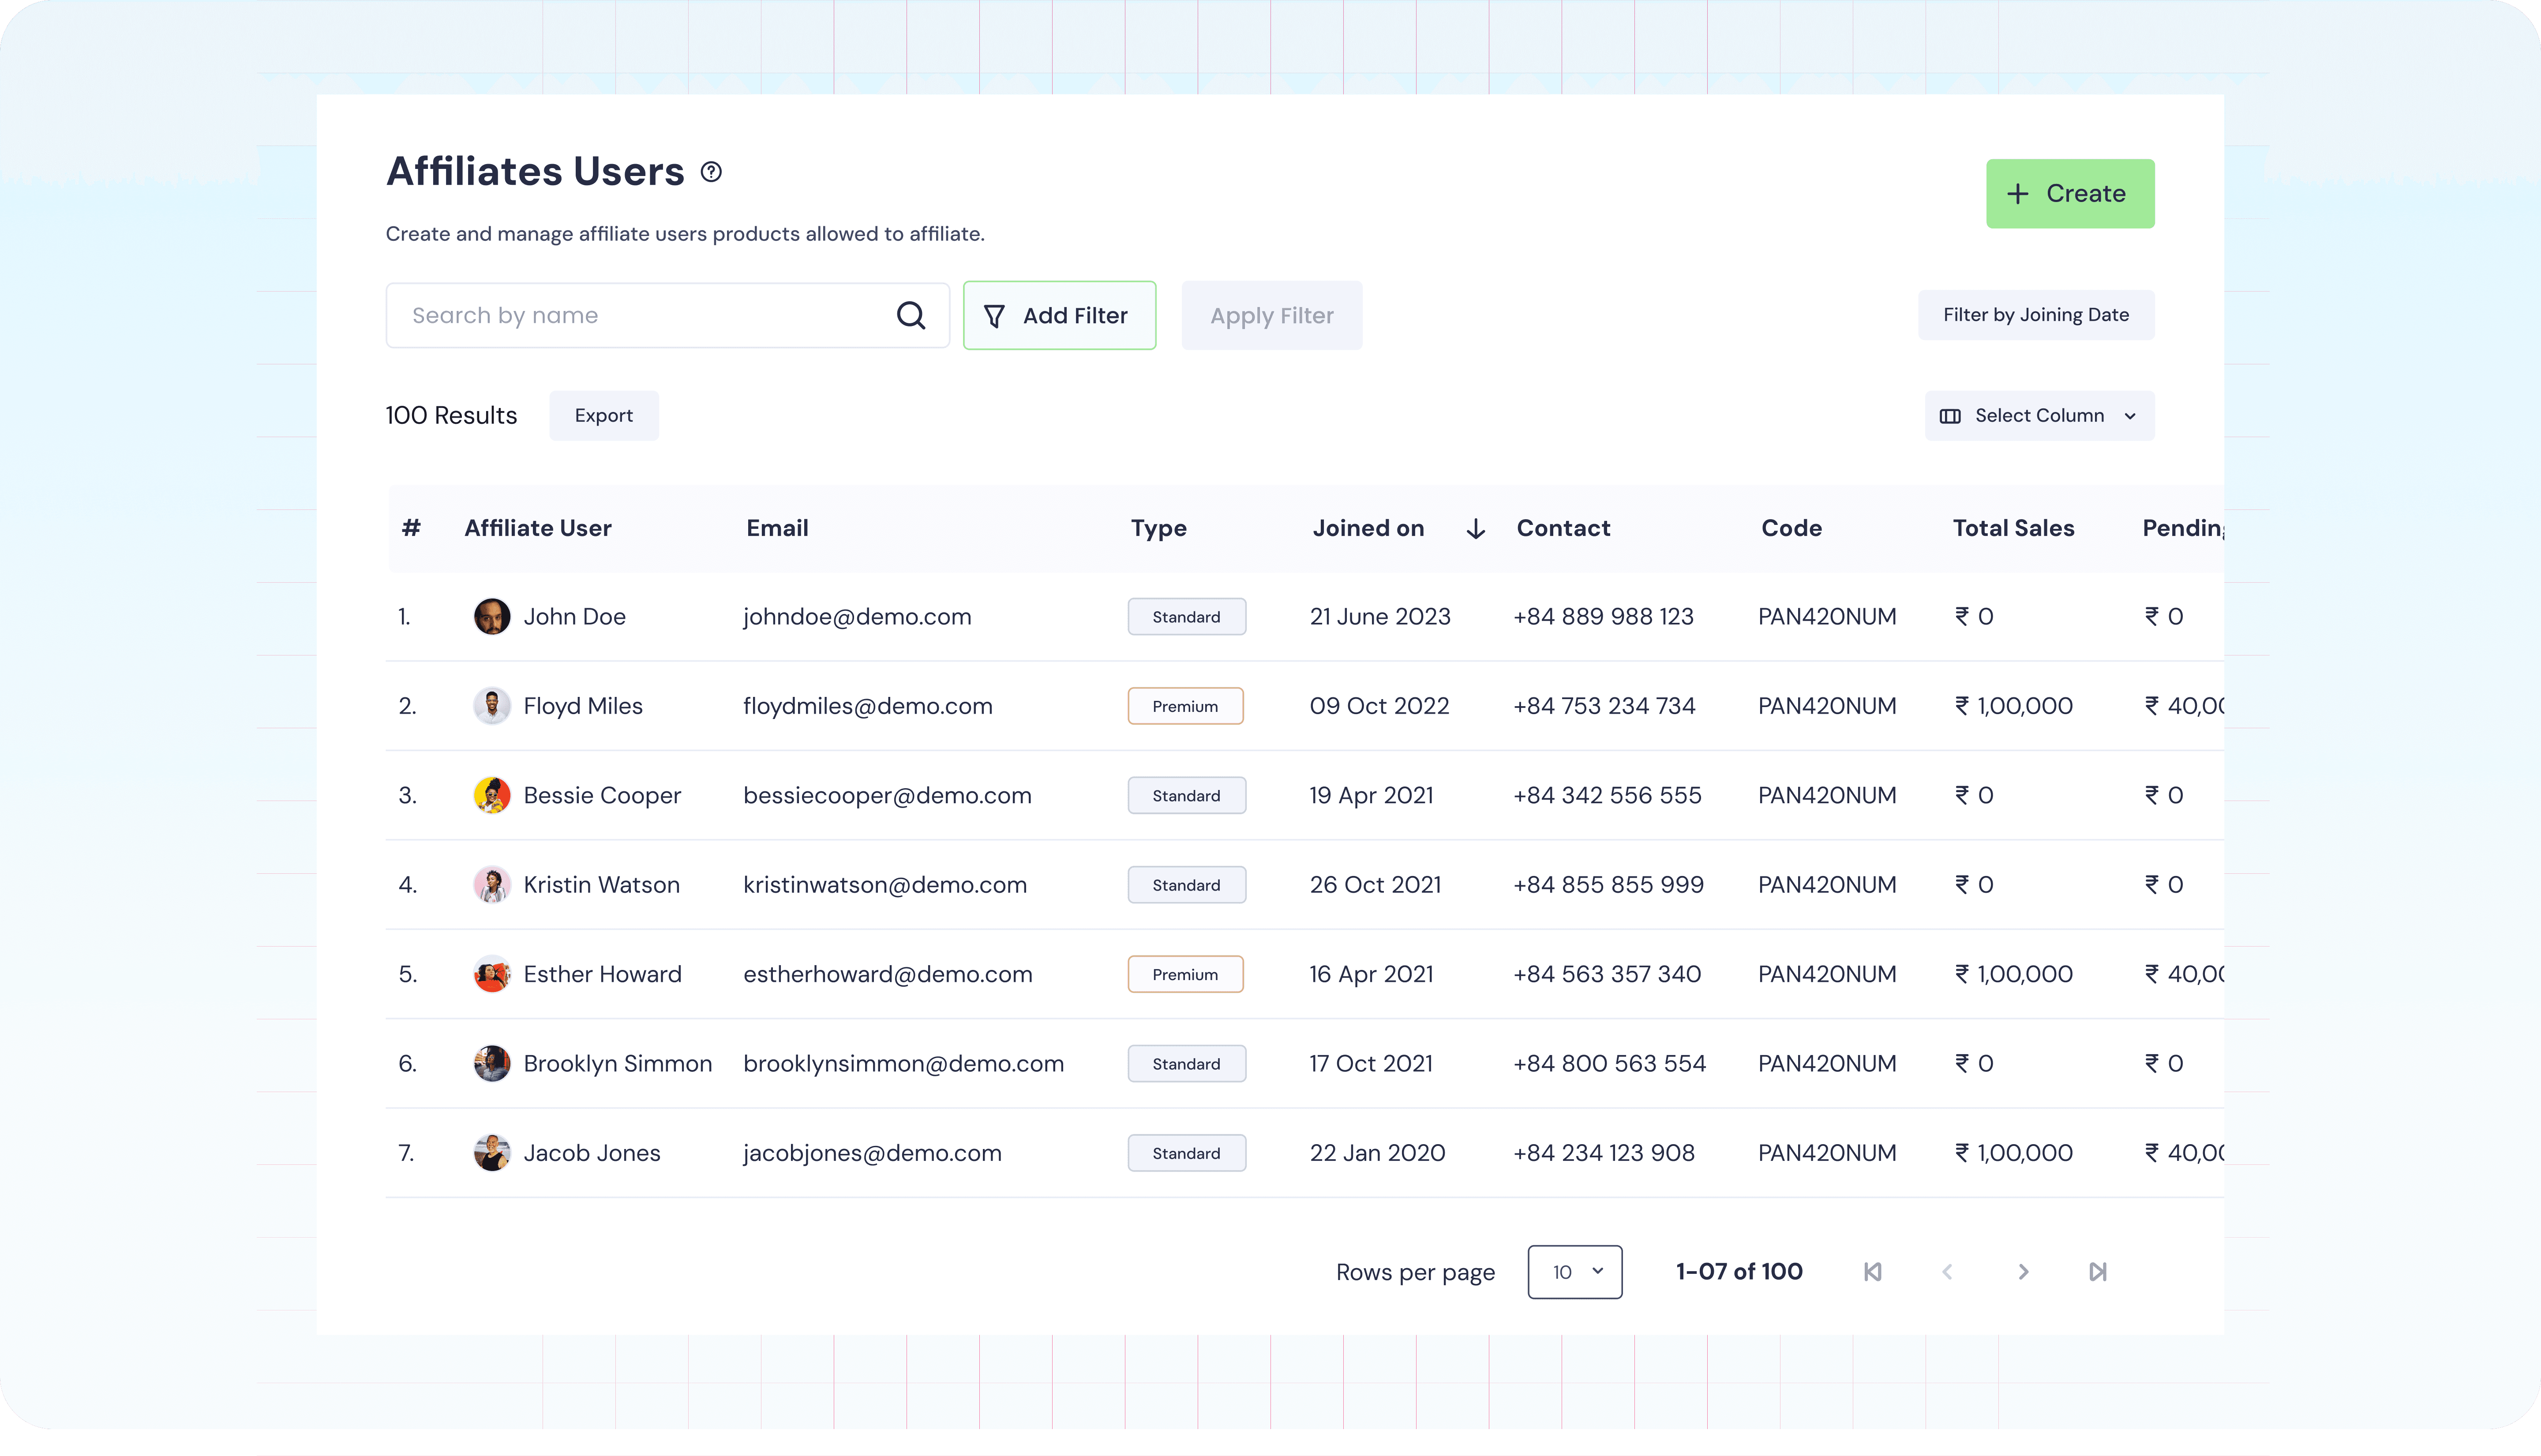Click the Joined on sort arrow
Image resolution: width=2541 pixels, height=1456 pixels.
[x=1475, y=529]
